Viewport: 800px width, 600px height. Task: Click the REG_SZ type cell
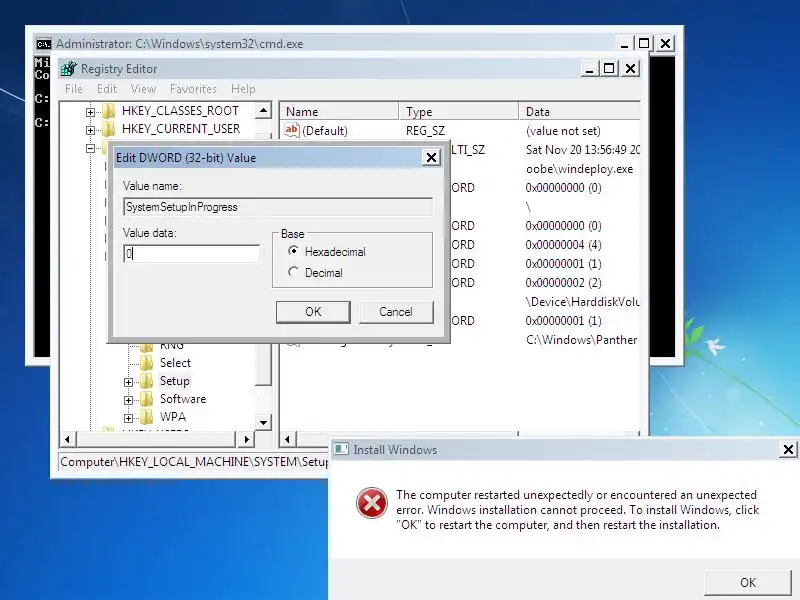(425, 131)
